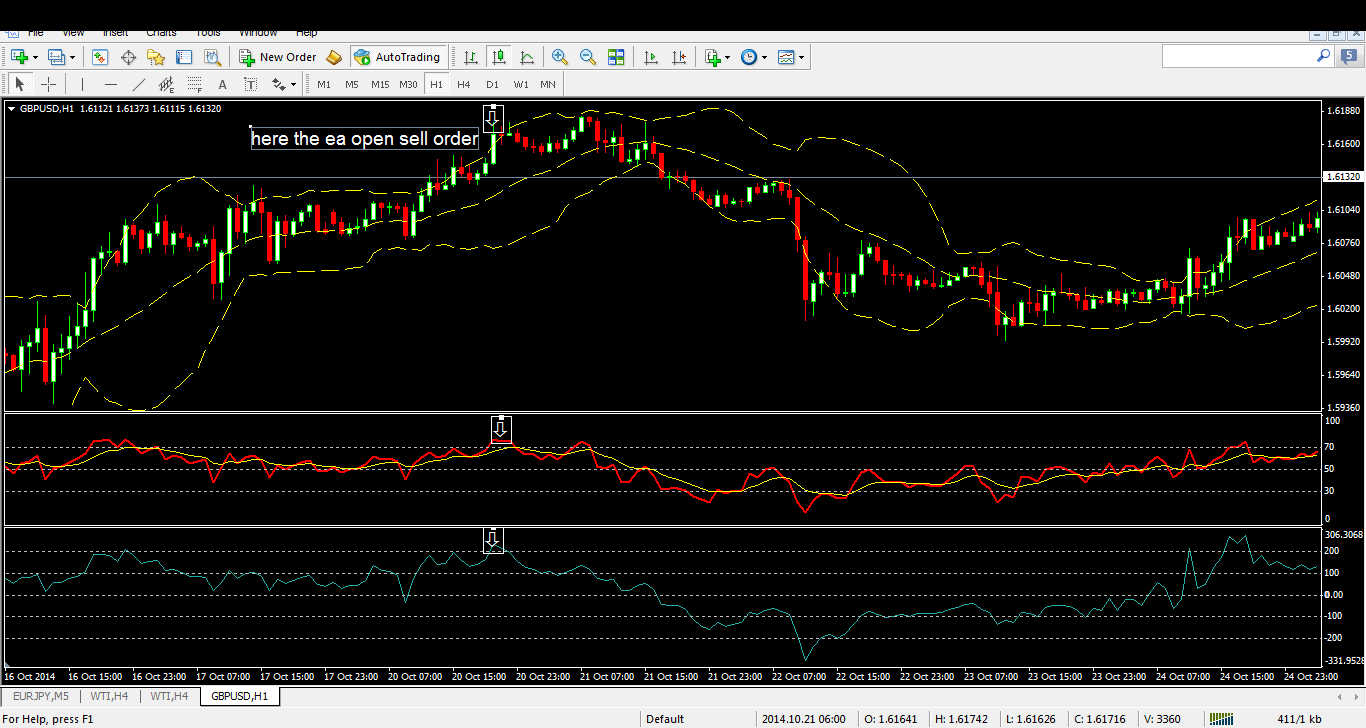
Task: Select the 'here the ea open sell order' label
Action: coord(365,139)
